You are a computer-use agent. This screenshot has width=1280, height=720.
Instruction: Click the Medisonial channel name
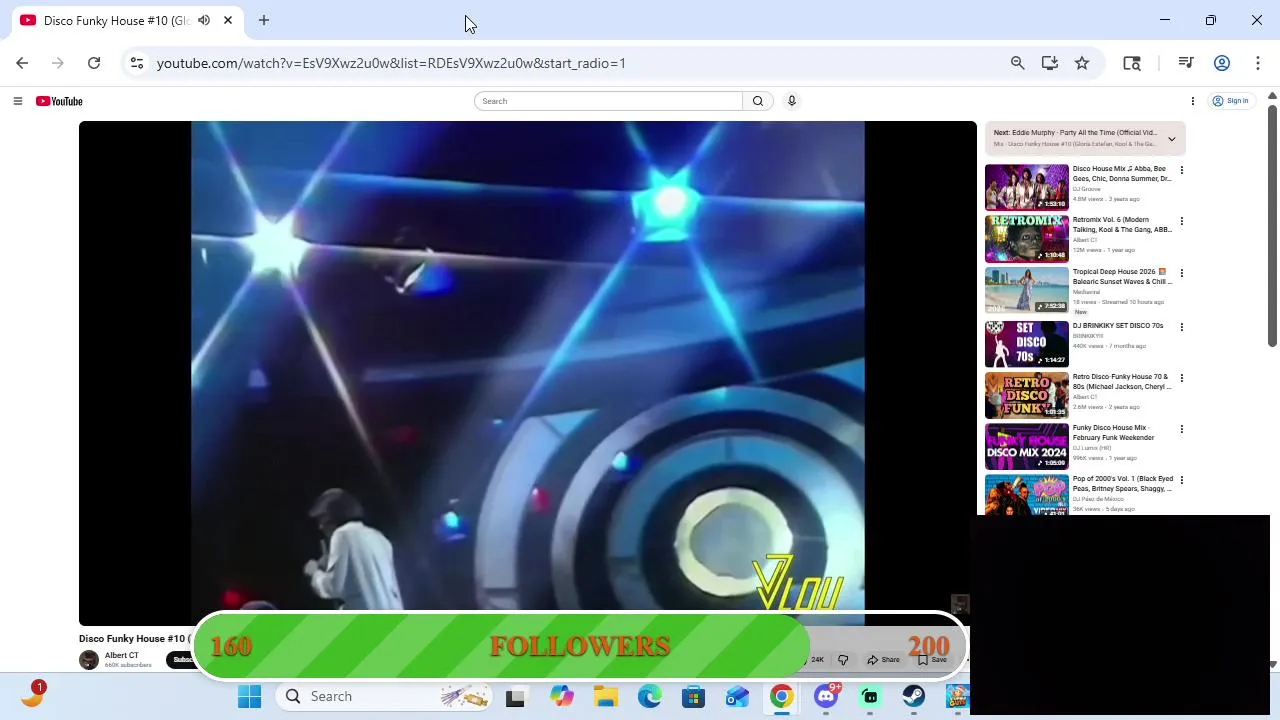[x=1086, y=292]
